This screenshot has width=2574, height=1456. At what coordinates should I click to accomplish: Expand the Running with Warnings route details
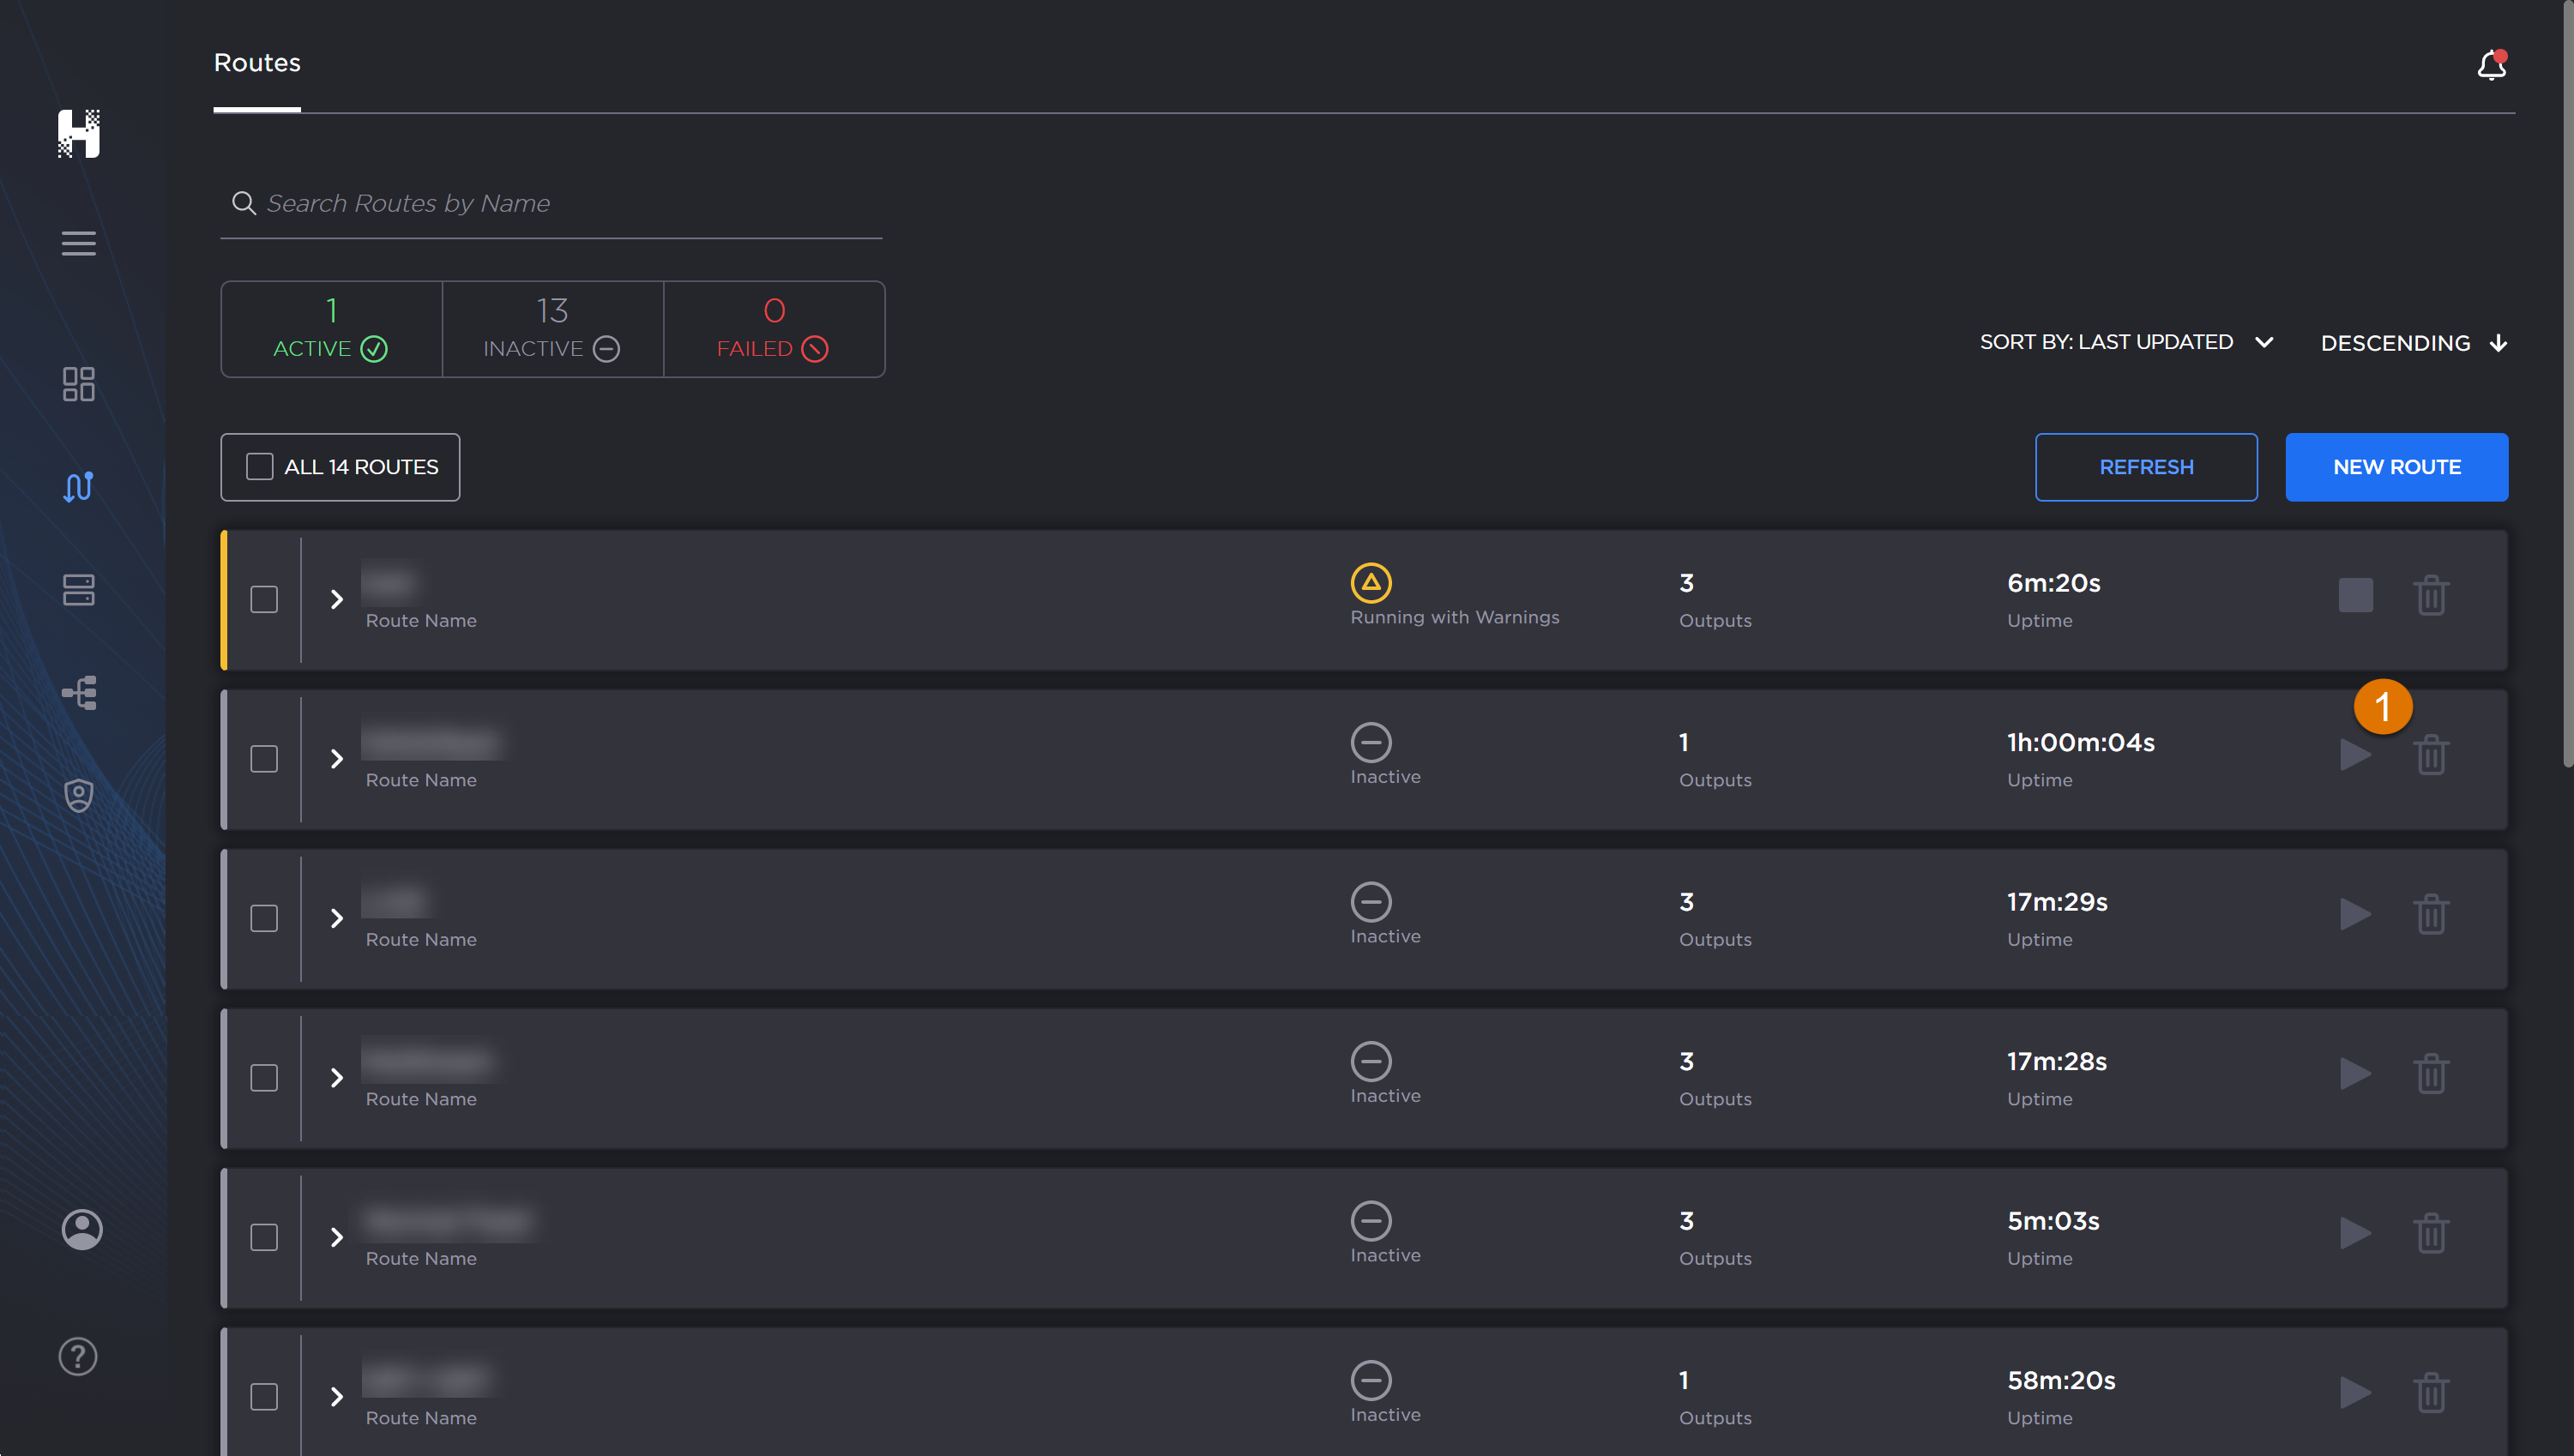click(x=337, y=599)
